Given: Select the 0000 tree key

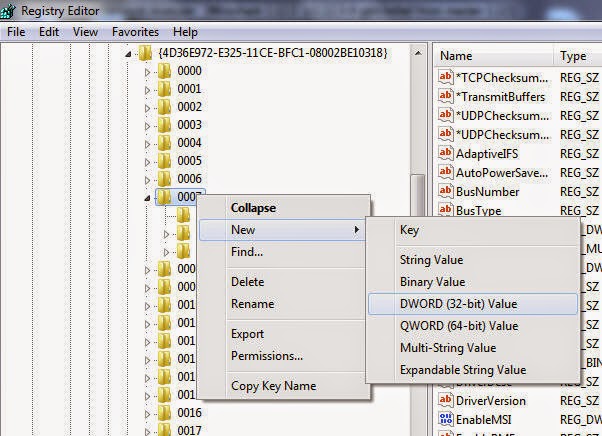Looking at the screenshot, I should 189,71.
